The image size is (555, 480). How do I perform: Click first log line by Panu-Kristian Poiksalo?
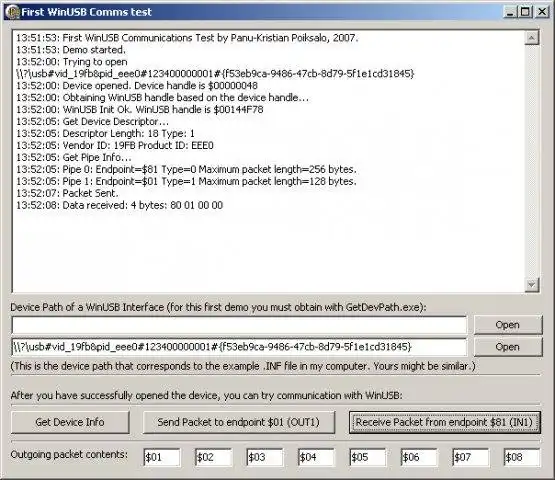tap(187, 38)
